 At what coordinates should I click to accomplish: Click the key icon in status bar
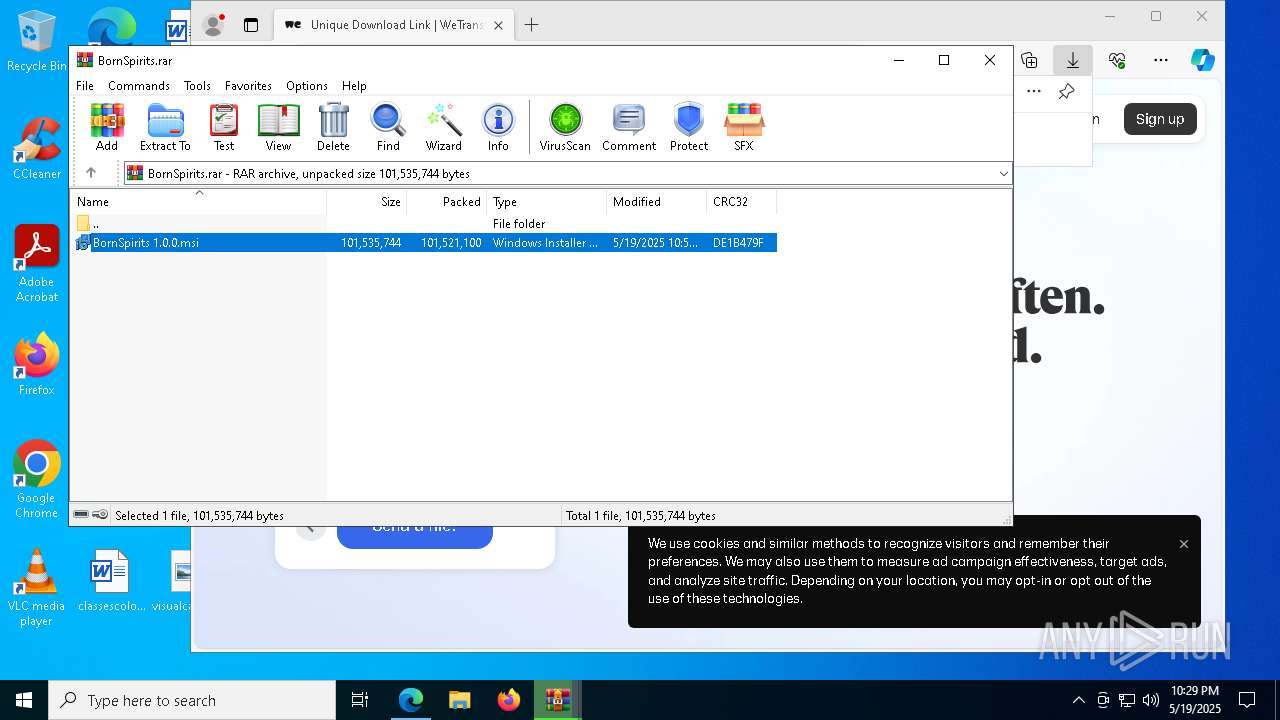pyautogui.click(x=100, y=515)
